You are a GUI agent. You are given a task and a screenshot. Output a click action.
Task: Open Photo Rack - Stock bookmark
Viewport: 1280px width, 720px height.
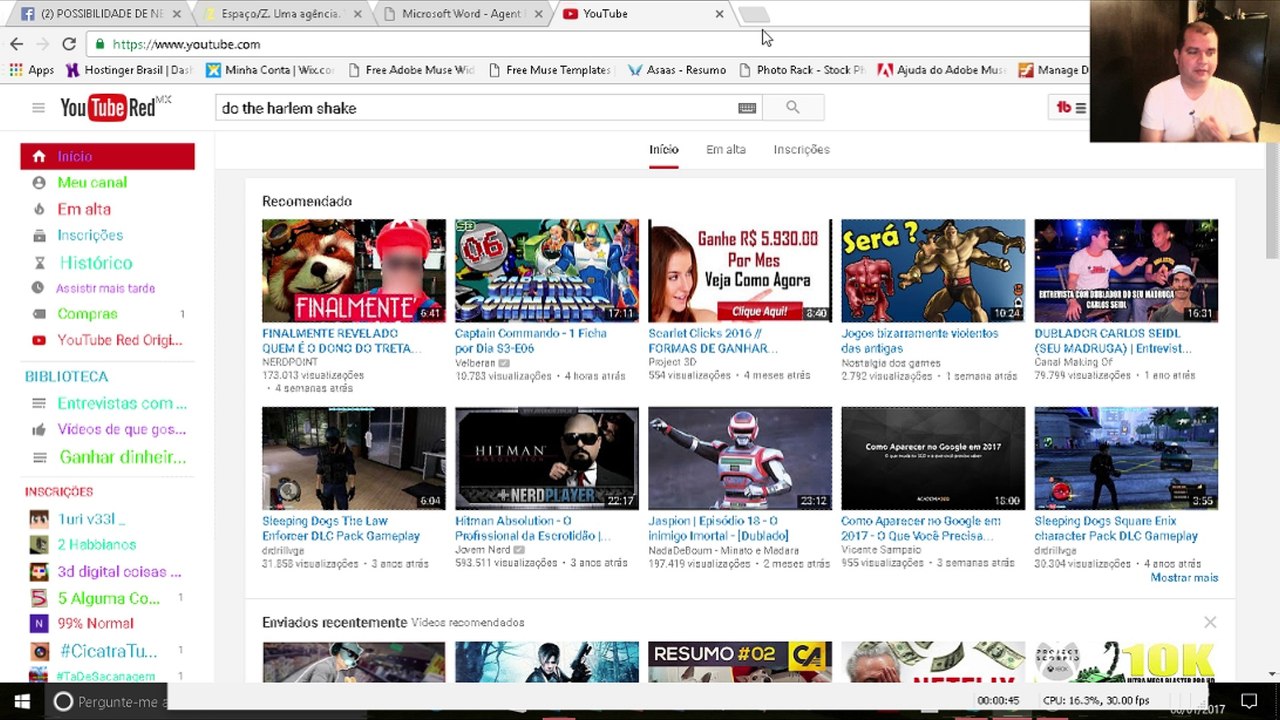coord(801,70)
